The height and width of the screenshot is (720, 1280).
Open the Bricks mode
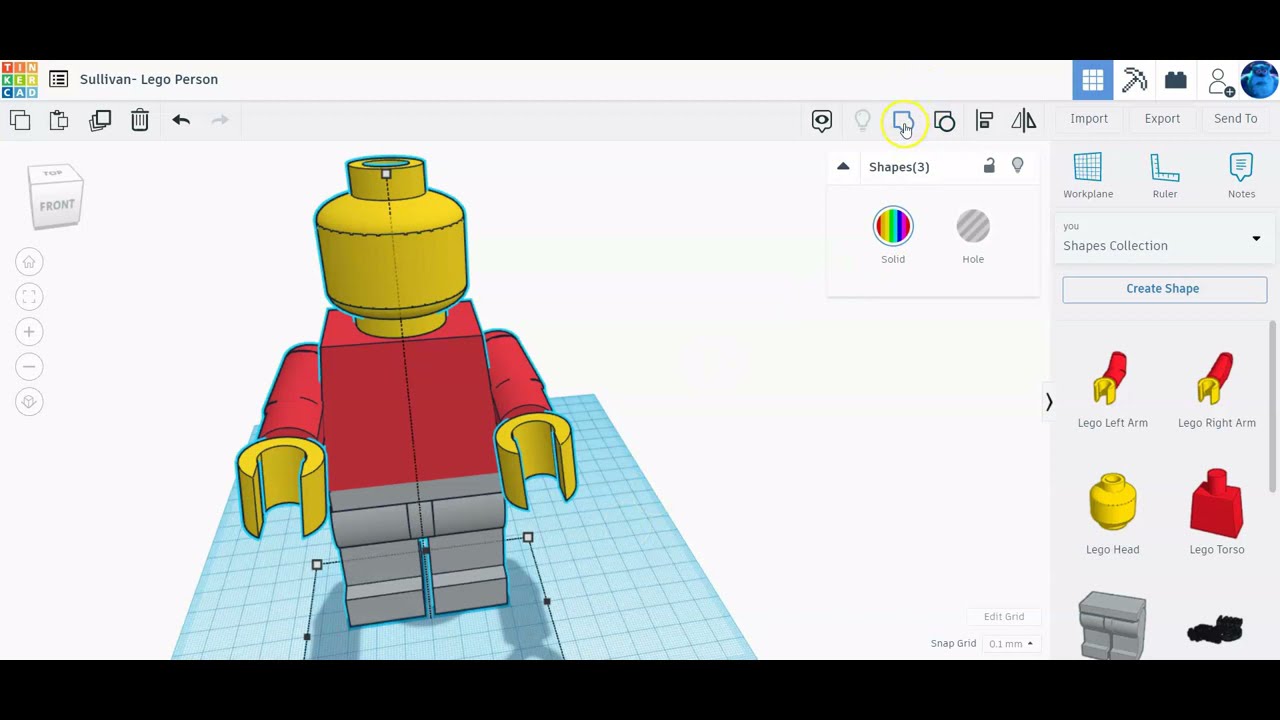coord(1176,80)
